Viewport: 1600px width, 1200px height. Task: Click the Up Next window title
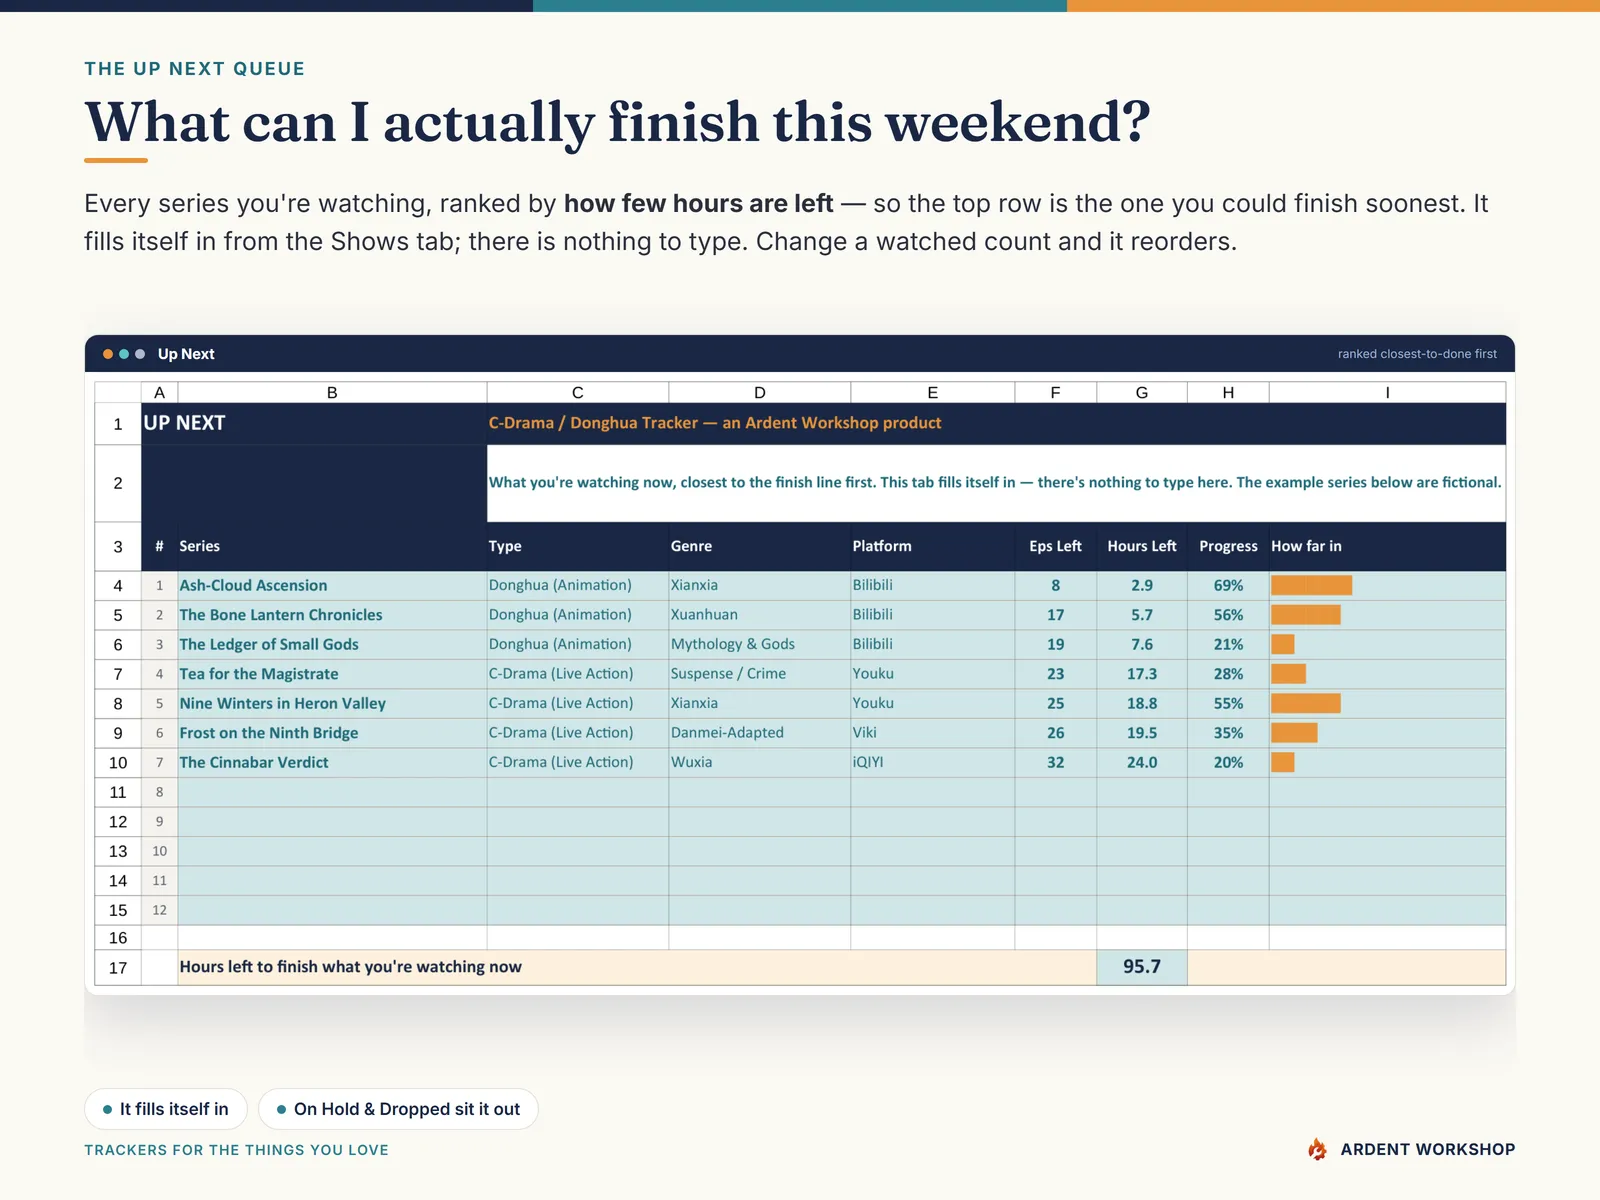186,354
